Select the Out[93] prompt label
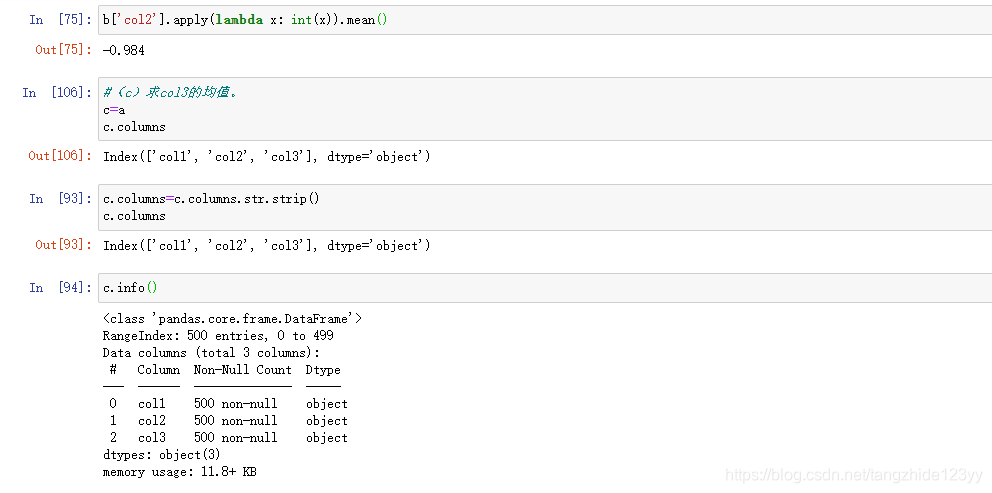Viewport: 992px width, 493px height. (x=64, y=244)
